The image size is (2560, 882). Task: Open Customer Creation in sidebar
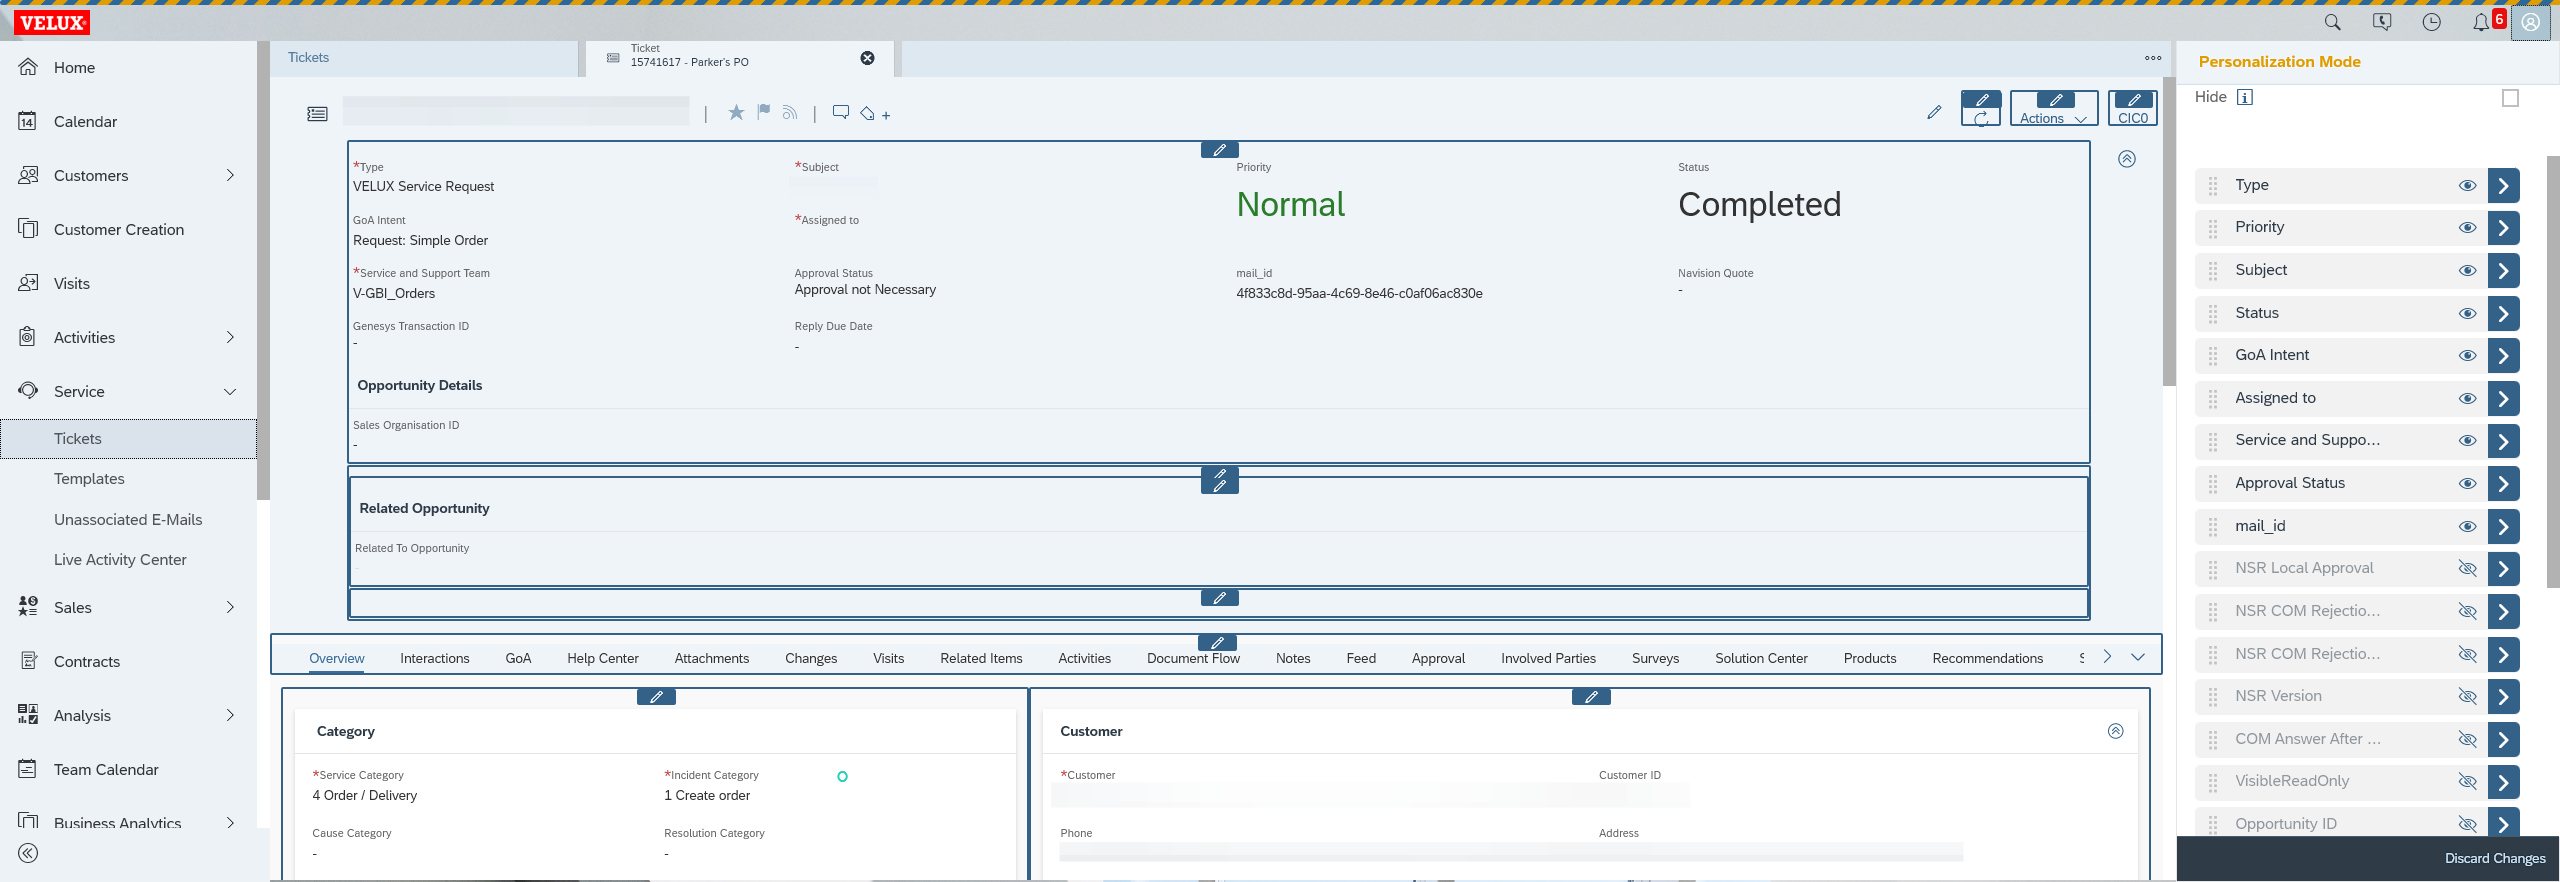point(119,229)
